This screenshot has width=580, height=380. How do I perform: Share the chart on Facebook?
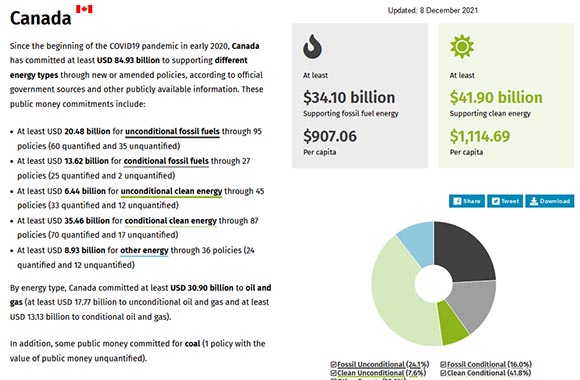tap(467, 201)
